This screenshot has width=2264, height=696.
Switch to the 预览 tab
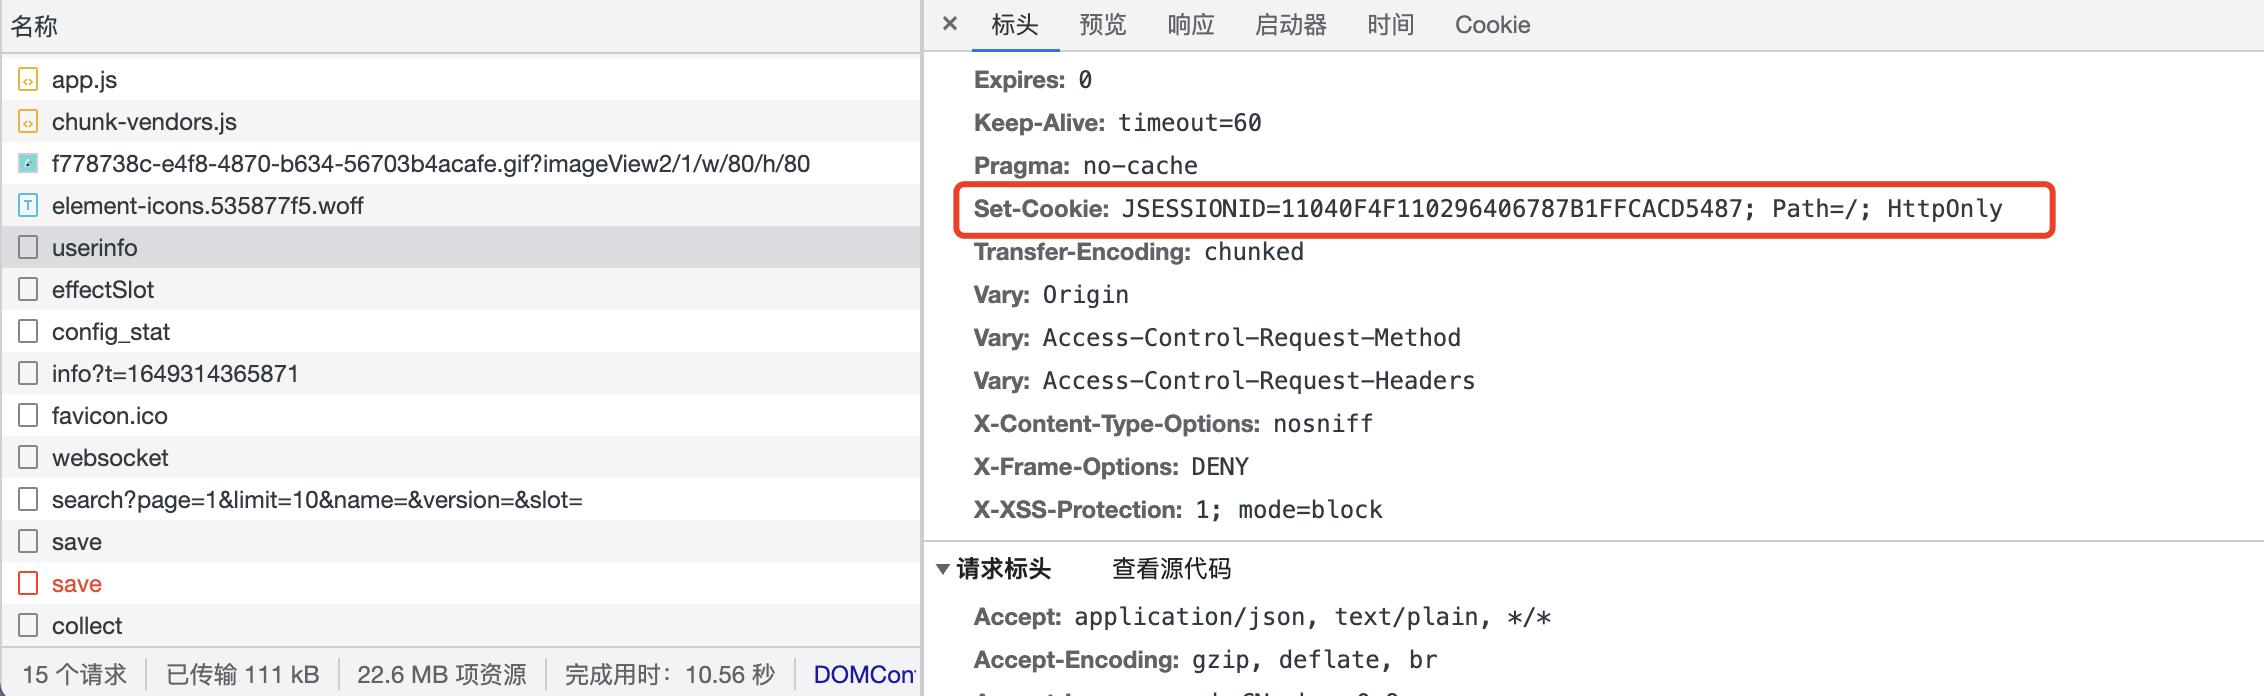[x=1102, y=25]
